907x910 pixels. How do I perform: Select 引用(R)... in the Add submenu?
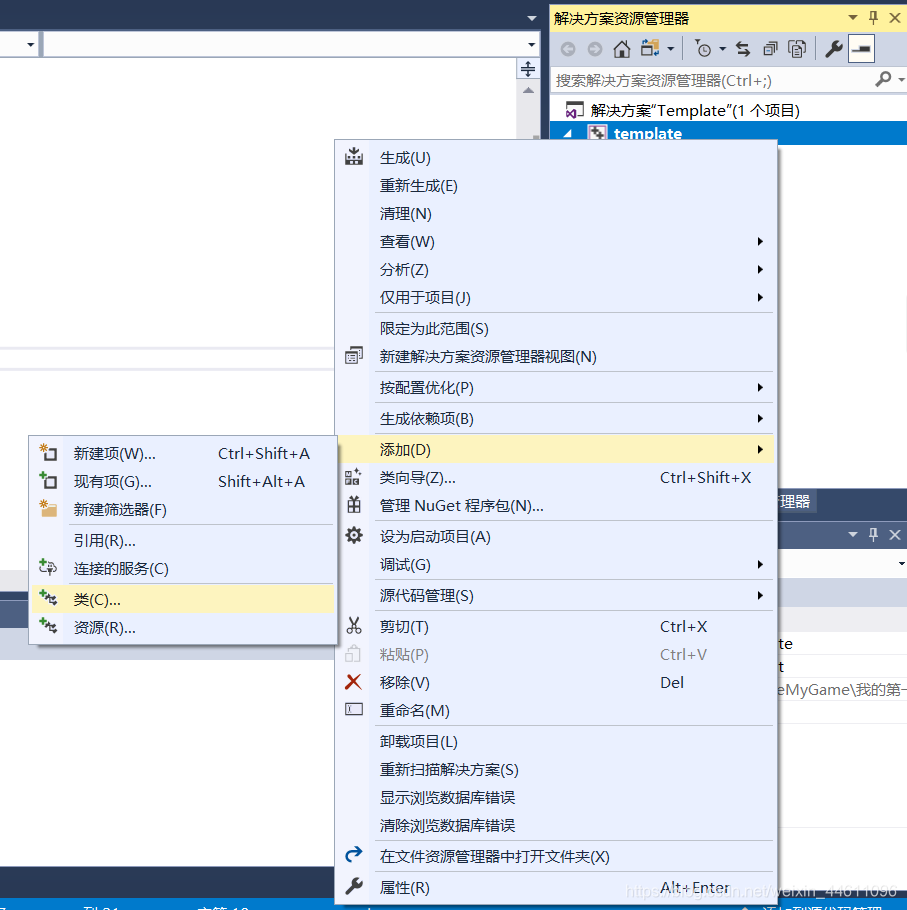183,540
